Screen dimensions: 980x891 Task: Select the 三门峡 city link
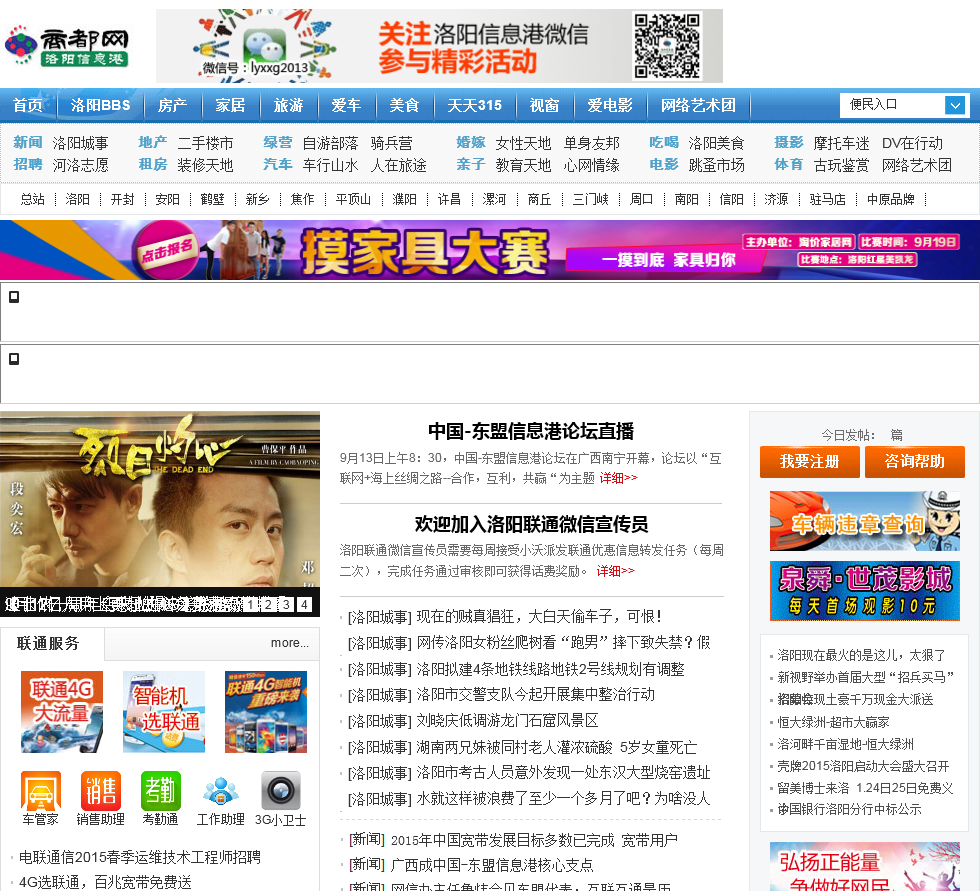click(x=591, y=199)
